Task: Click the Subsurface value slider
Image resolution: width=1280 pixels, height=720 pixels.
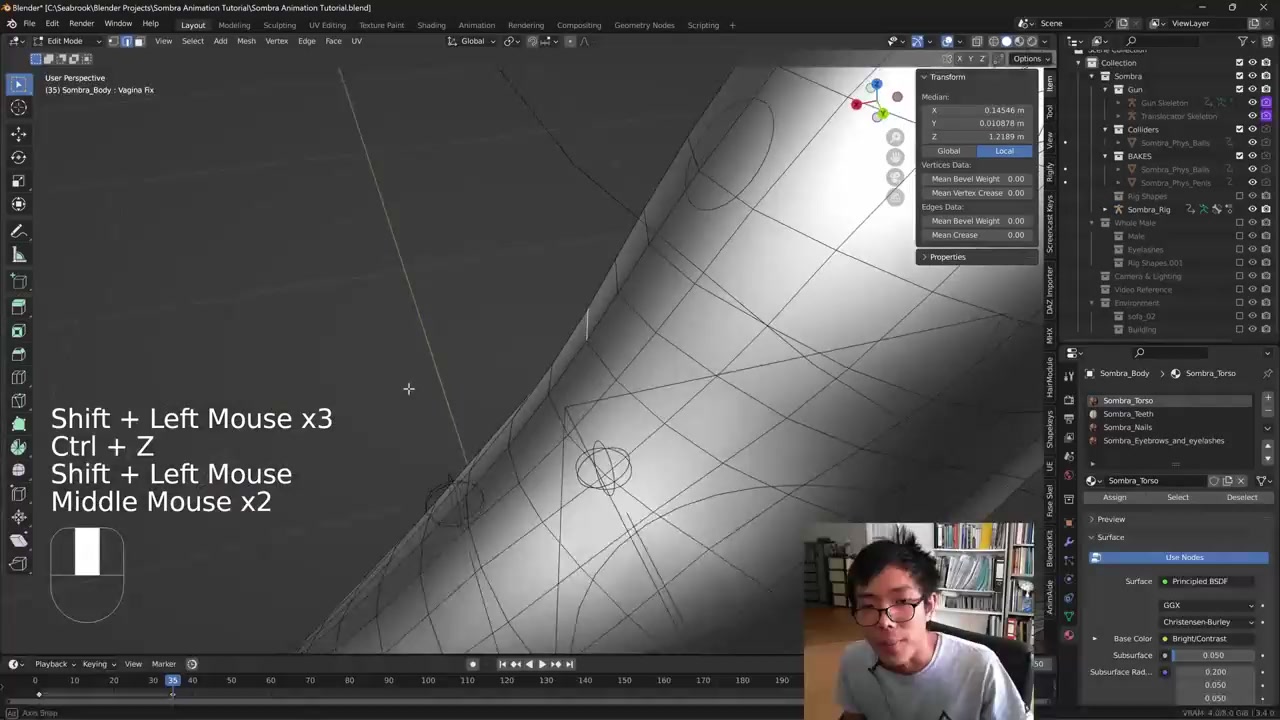Action: point(1212,655)
